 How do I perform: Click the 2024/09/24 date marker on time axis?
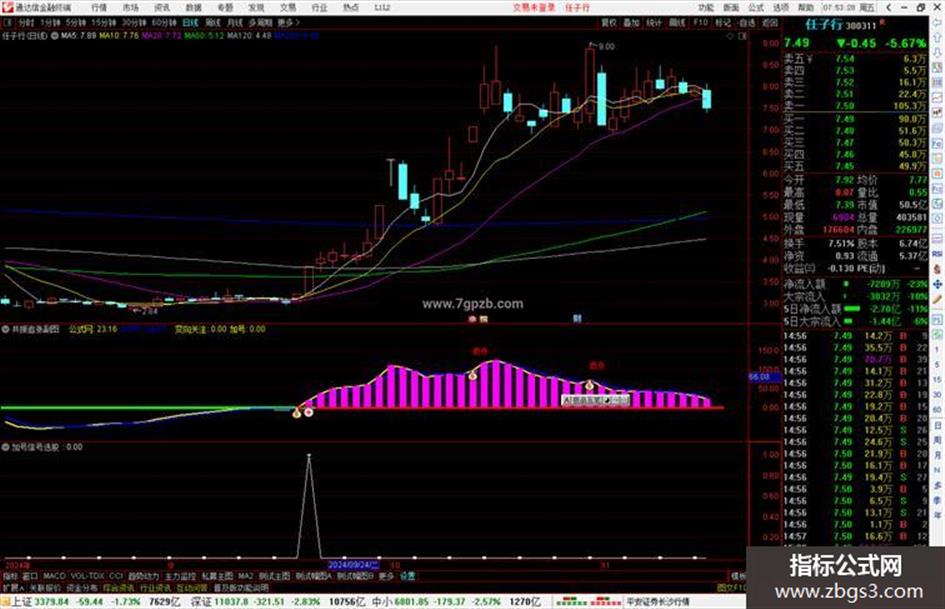(x=353, y=565)
